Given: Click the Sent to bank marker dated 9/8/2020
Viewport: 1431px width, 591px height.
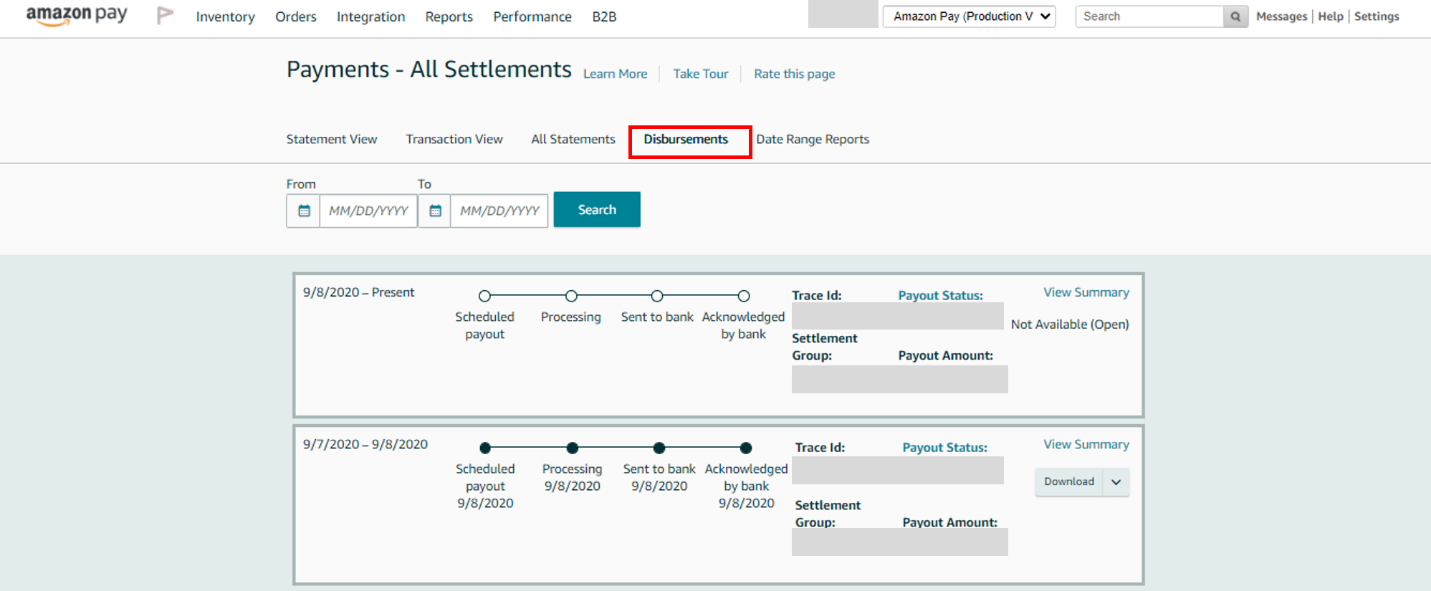Looking at the screenshot, I should tap(659, 448).
